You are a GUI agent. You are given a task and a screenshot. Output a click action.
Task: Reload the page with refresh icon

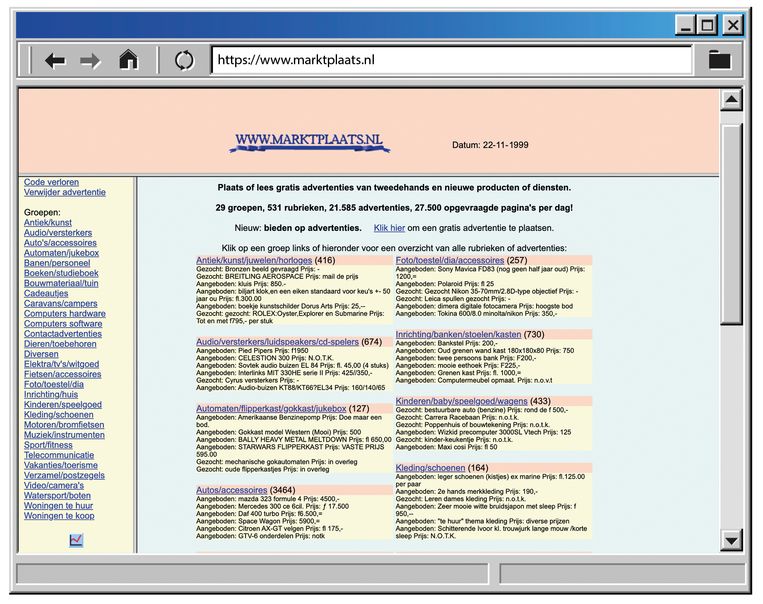[x=184, y=60]
